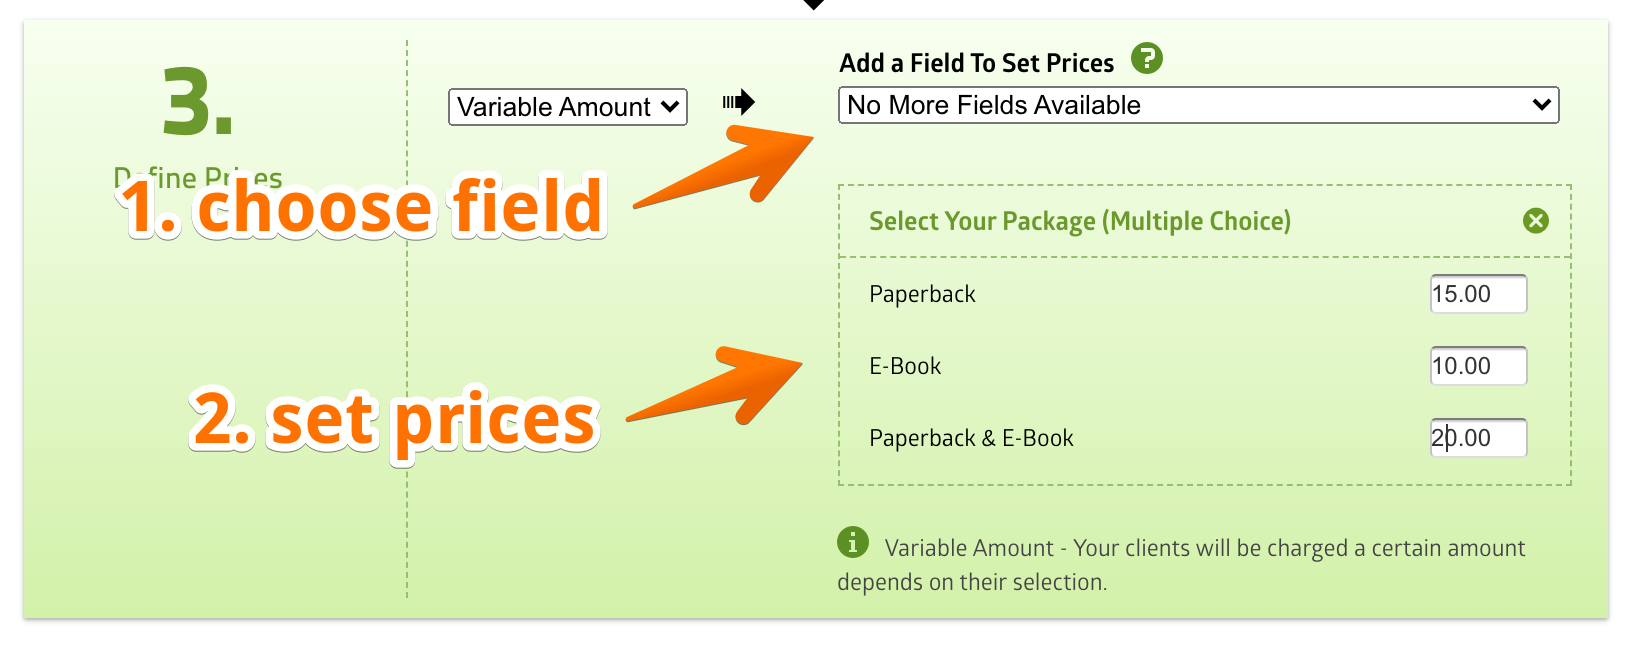1638x648 pixels.
Task: Click the Variable Amount description text
Action: click(x=1180, y=564)
